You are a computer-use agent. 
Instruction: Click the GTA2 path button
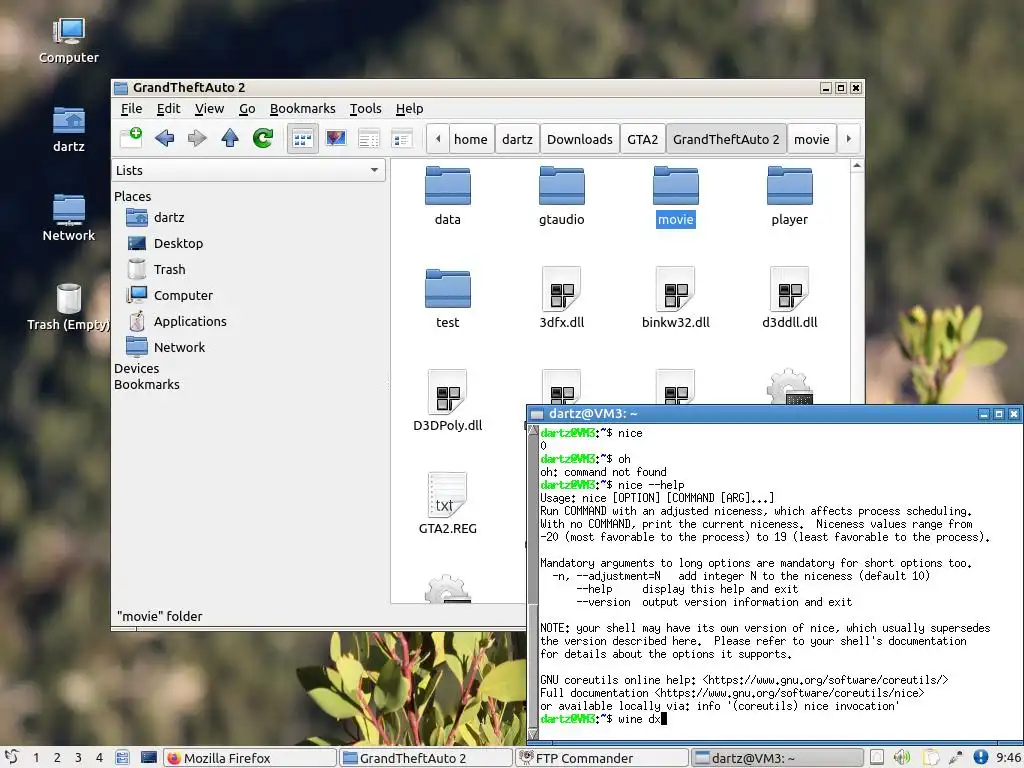(643, 139)
